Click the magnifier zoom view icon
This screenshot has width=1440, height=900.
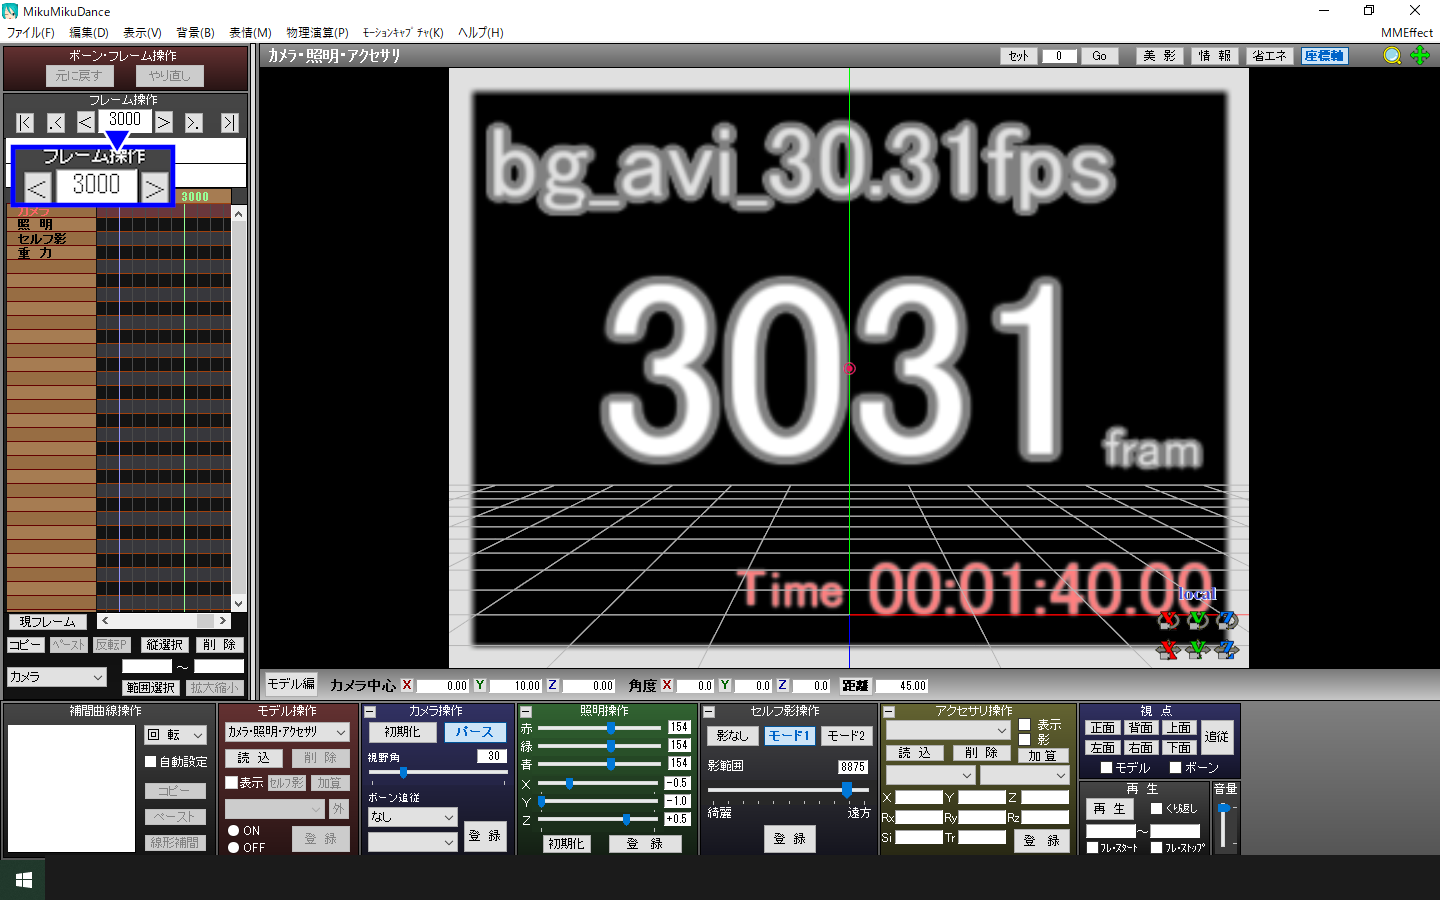coord(1392,56)
